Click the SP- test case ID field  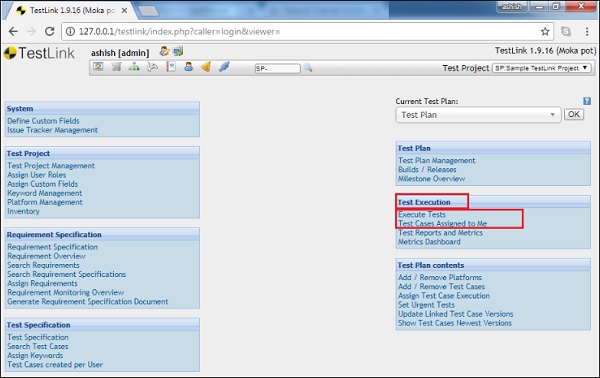[277, 68]
